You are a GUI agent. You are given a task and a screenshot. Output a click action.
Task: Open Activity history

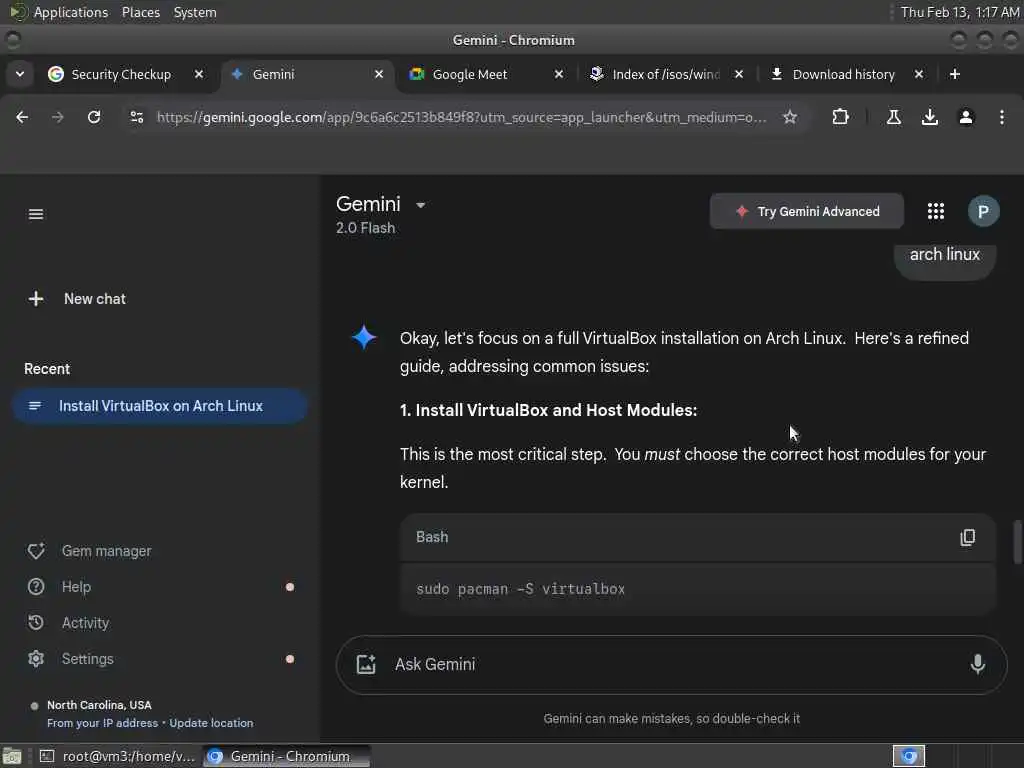[69, 623]
